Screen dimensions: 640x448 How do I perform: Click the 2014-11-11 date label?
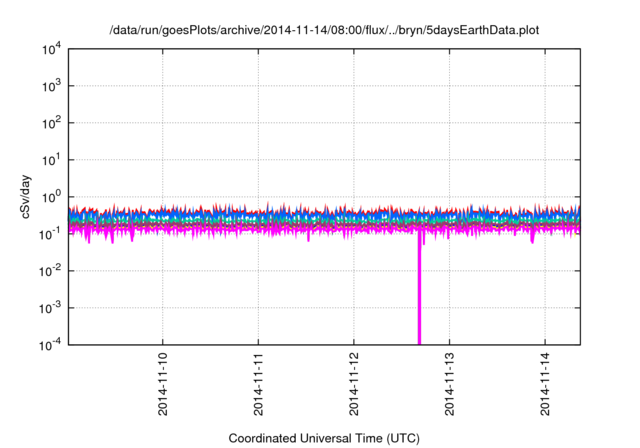point(258,384)
